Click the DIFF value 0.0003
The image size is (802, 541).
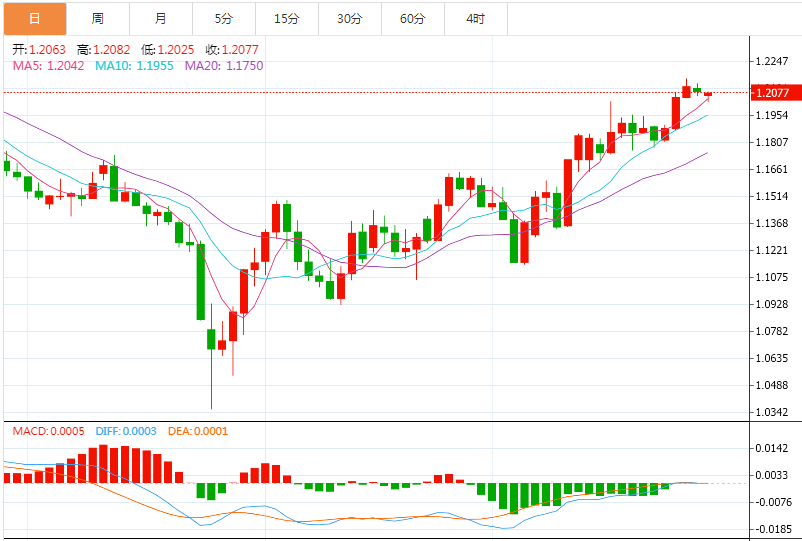click(x=140, y=431)
